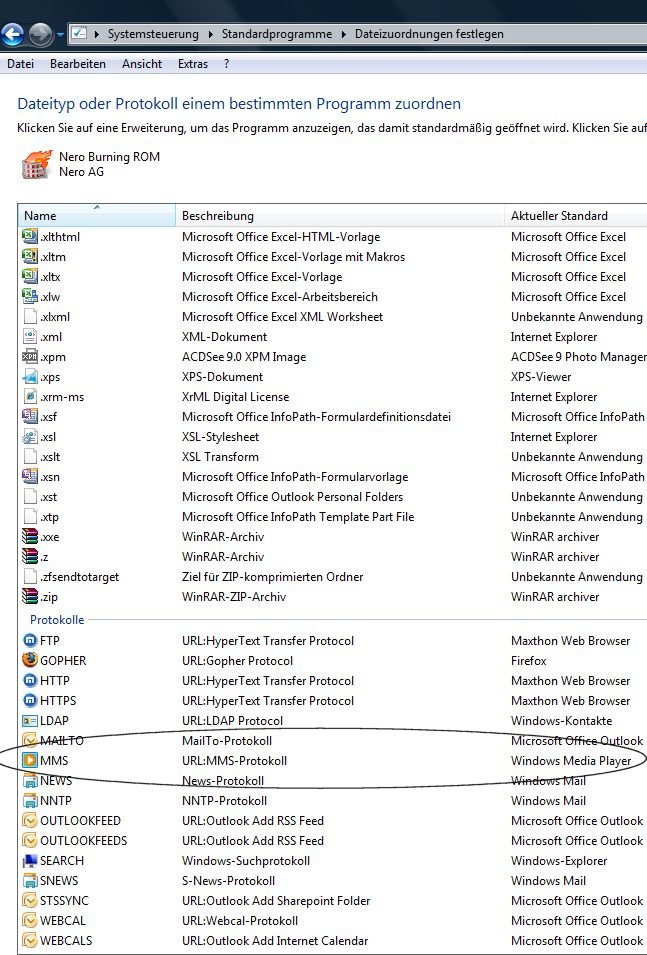Viewport: 647px width, 955px height.
Task: Select the .xml document icon
Action: point(30,336)
